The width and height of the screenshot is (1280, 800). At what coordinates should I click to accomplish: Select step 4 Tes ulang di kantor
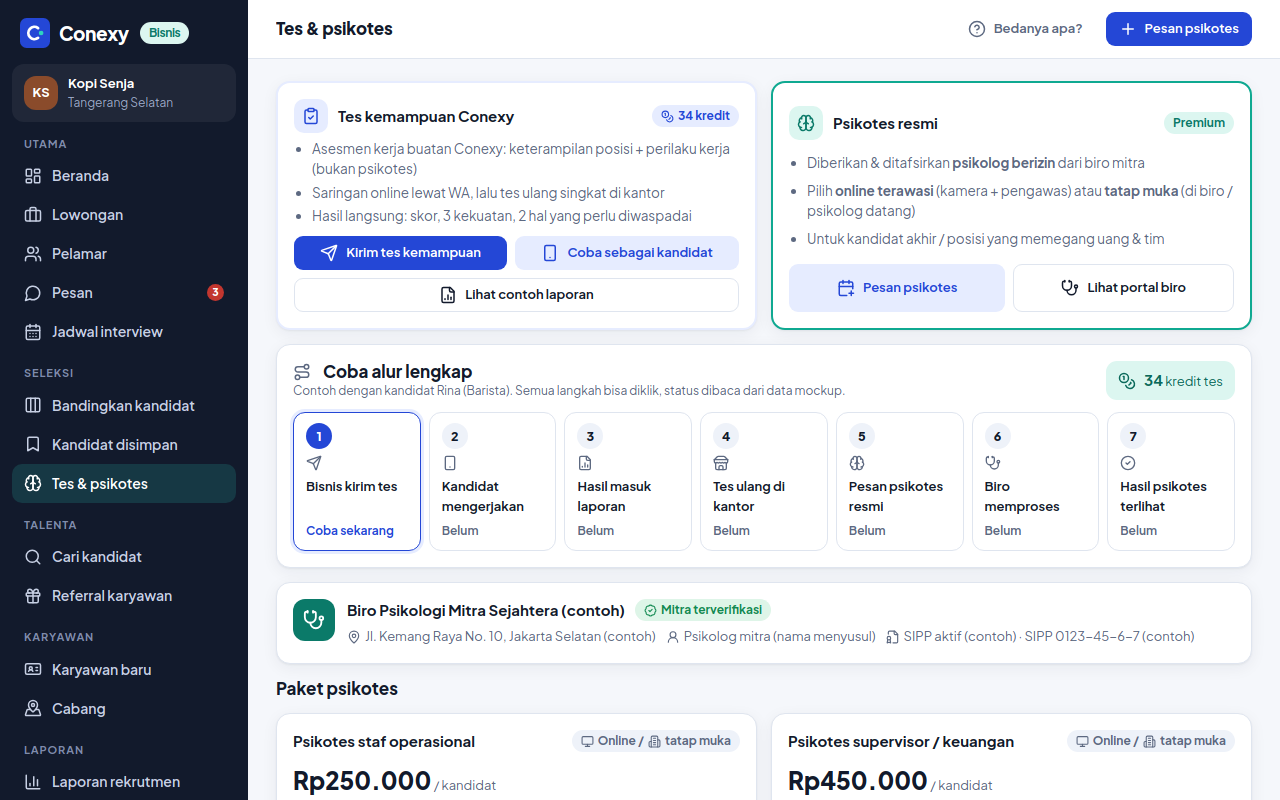pyautogui.click(x=764, y=481)
